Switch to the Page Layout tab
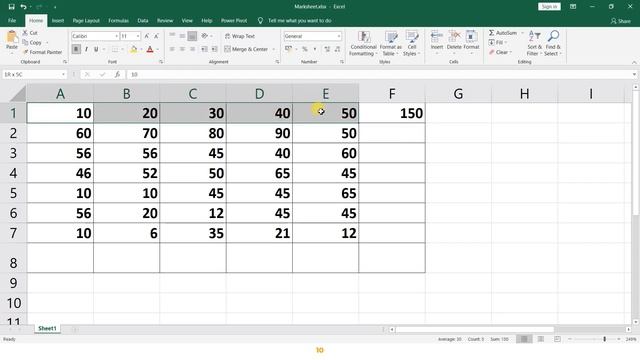The width and height of the screenshot is (640, 360). (86, 20)
